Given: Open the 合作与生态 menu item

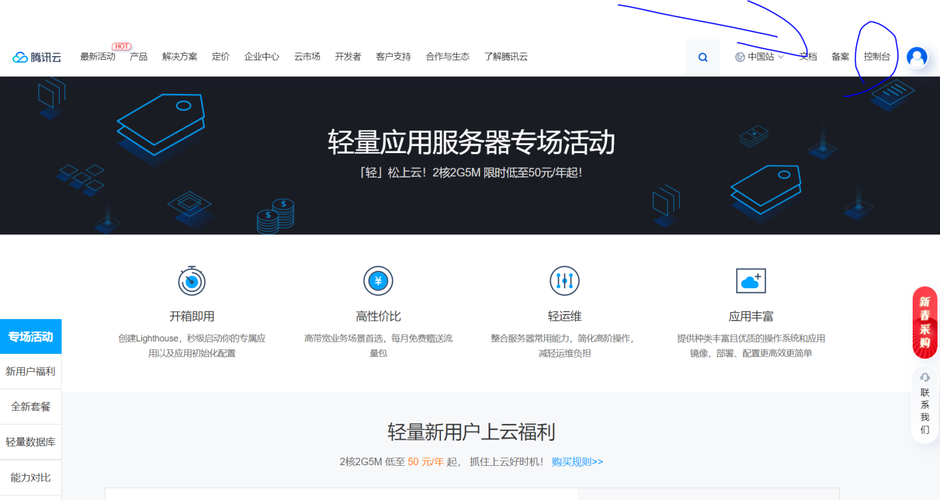Looking at the screenshot, I should tap(447, 56).
